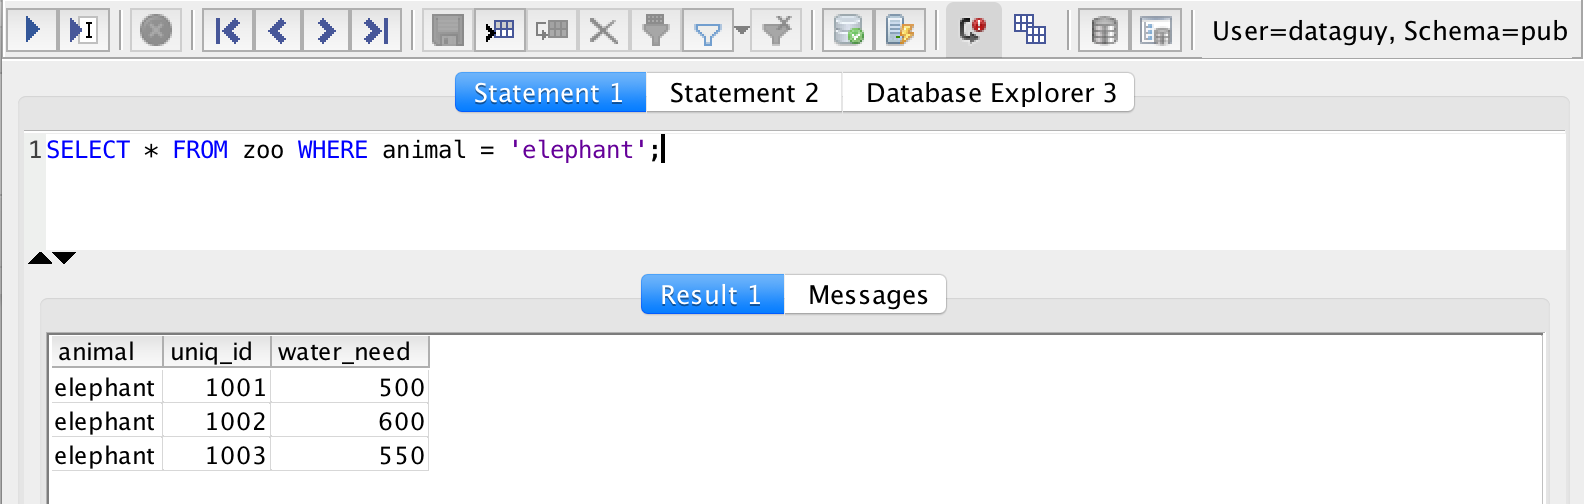The height and width of the screenshot is (504, 1584).
Task: Toggle append results grid icon
Action: tap(1029, 30)
